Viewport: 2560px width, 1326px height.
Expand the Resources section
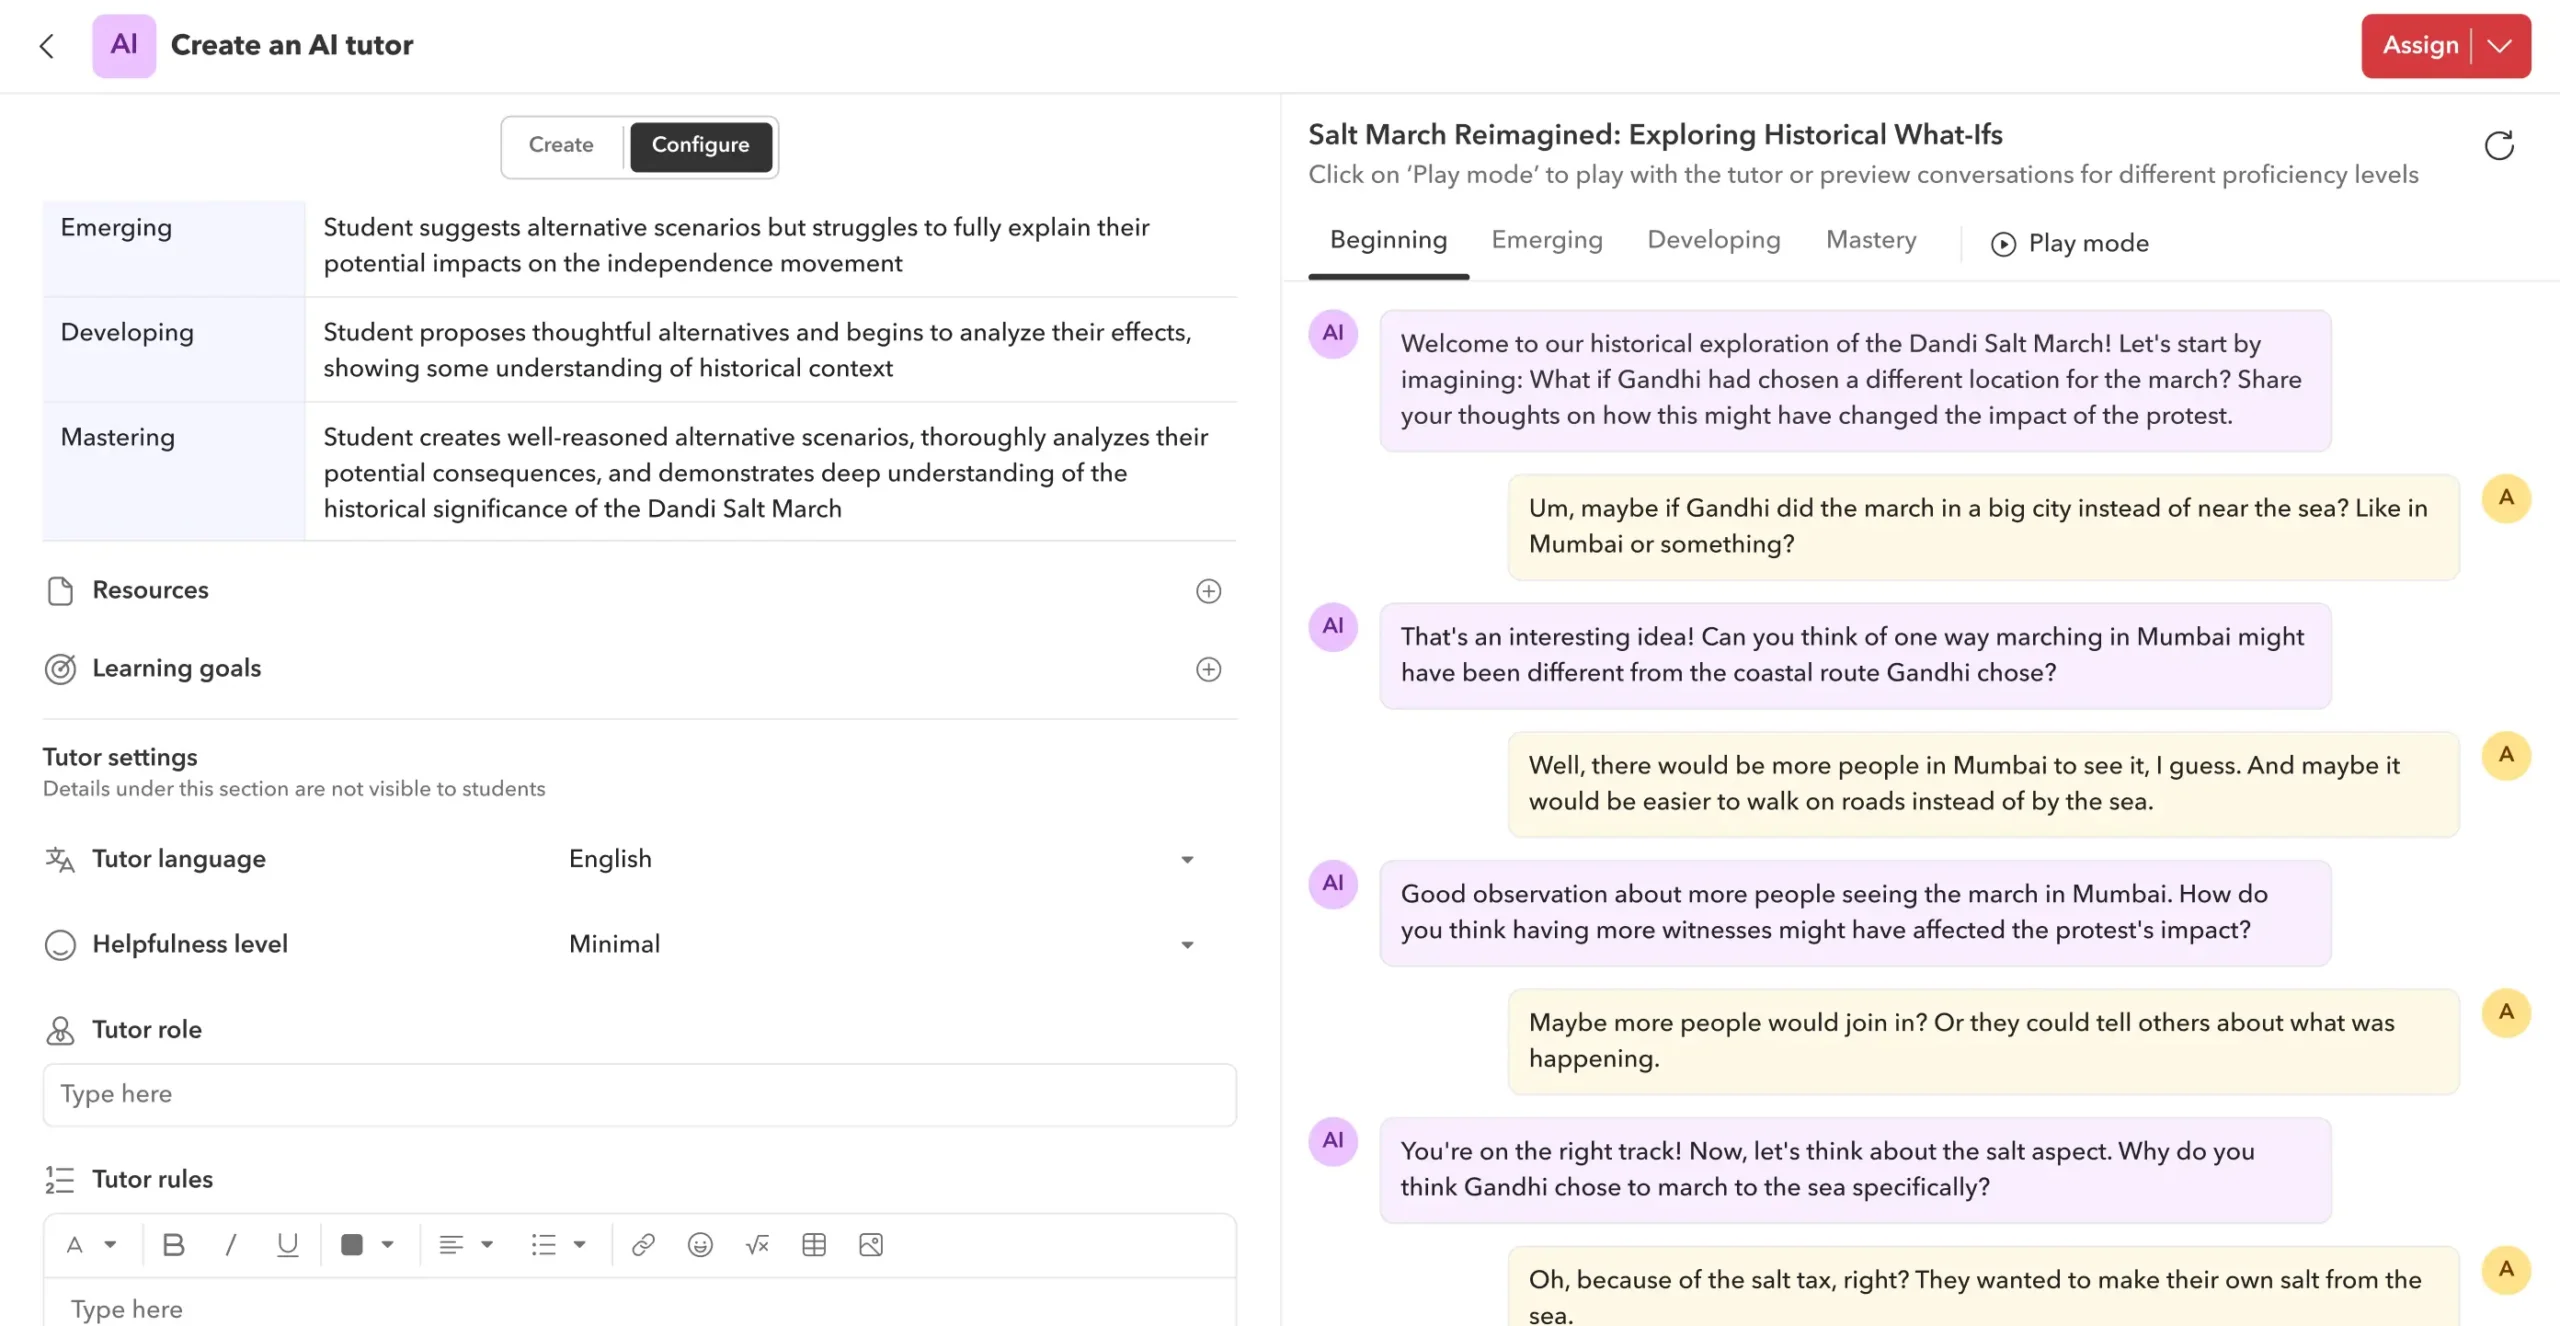(1208, 591)
